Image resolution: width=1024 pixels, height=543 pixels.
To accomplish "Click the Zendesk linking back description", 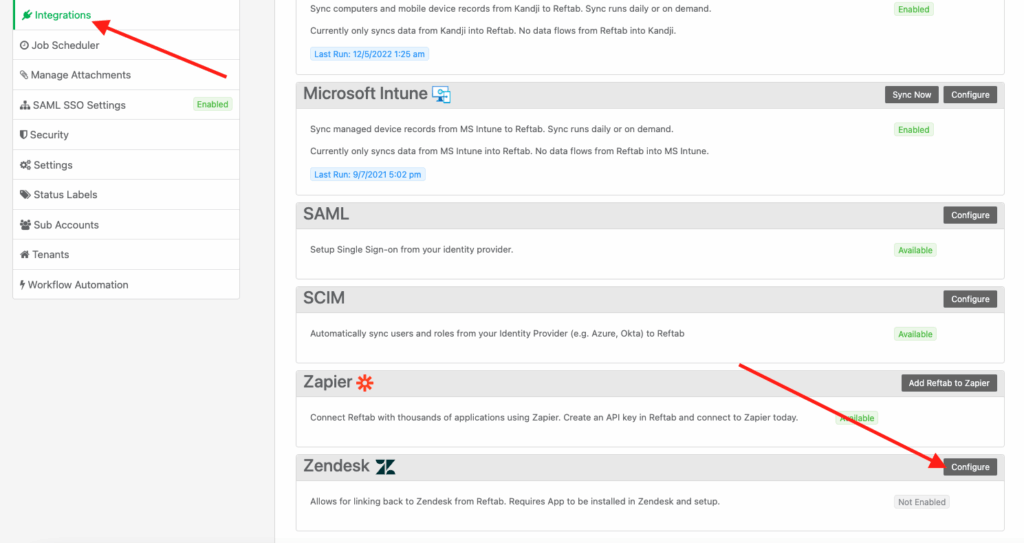I will click(x=515, y=502).
